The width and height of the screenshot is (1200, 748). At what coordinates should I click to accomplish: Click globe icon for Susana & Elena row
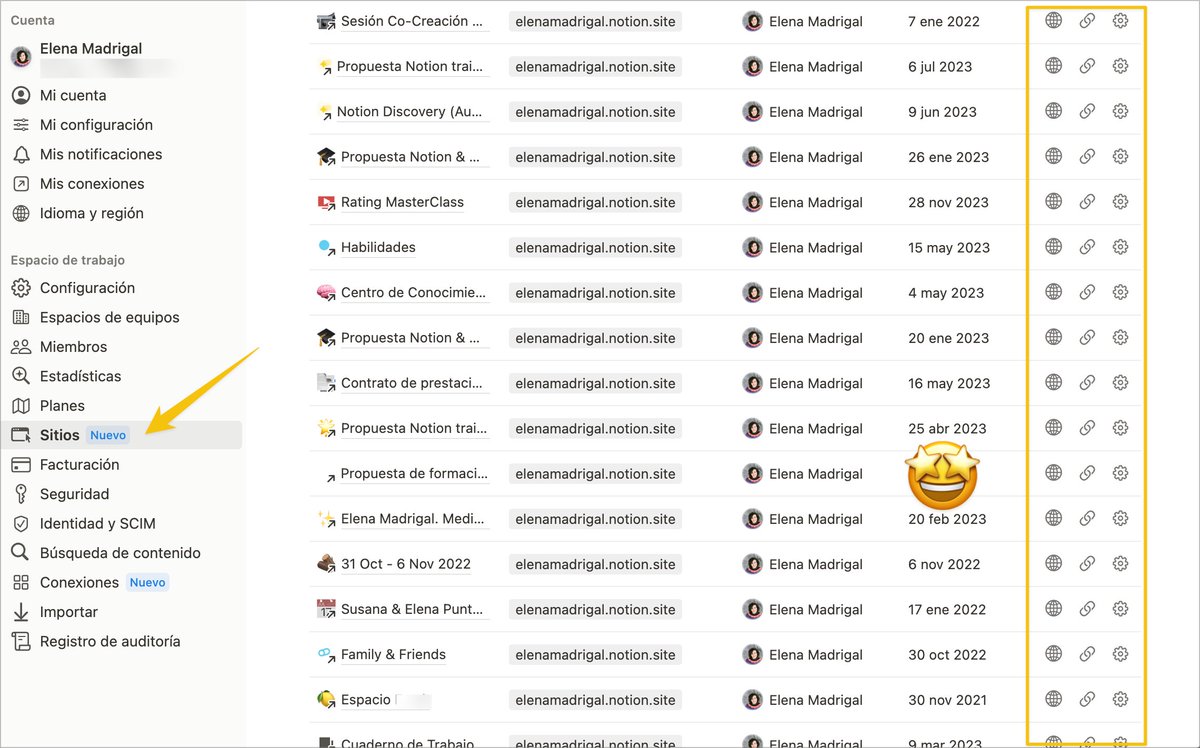coord(1053,608)
